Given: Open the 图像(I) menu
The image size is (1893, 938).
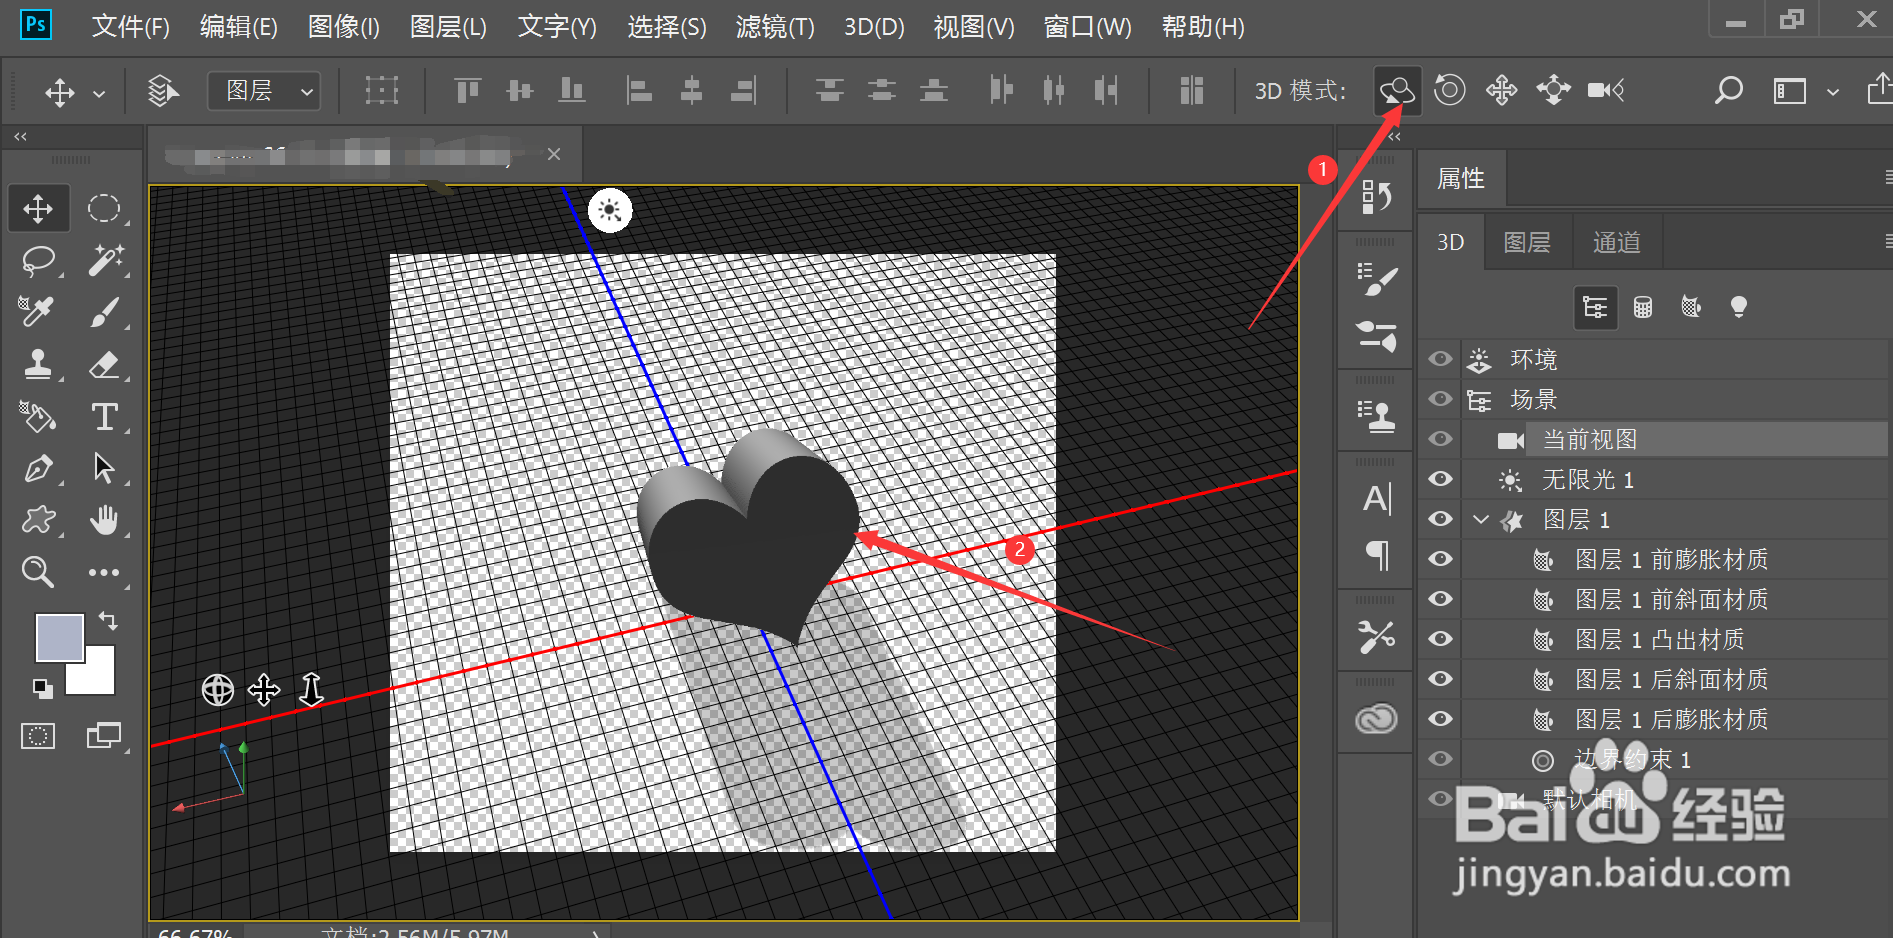Looking at the screenshot, I should (344, 27).
